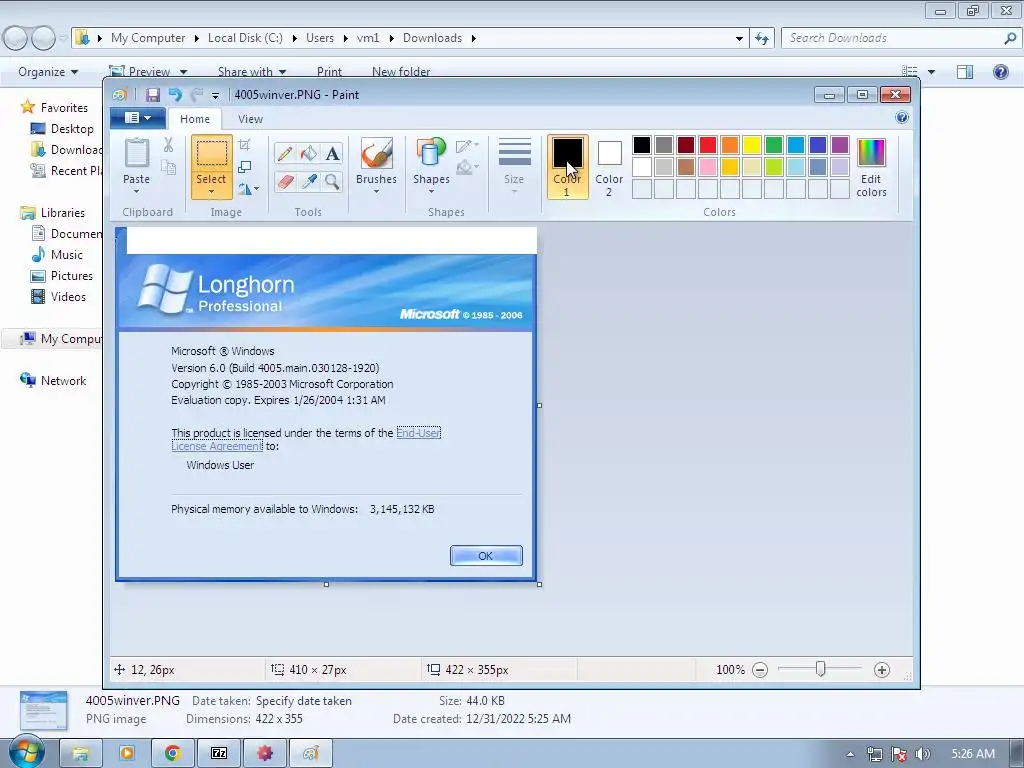The image size is (1024, 768).
Task: Switch to the View ribbon tab
Action: pyautogui.click(x=250, y=119)
